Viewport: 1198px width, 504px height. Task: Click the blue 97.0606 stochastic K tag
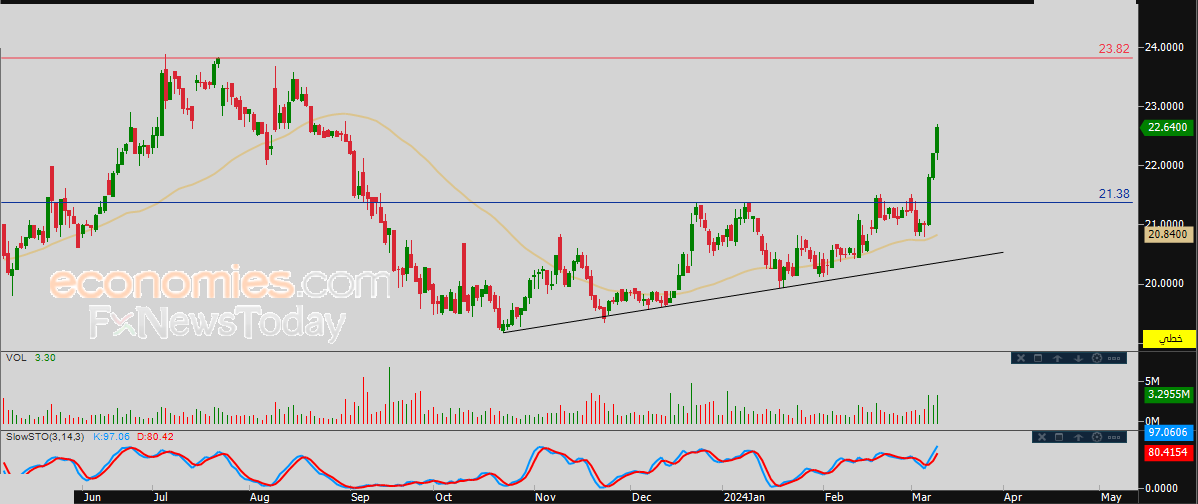click(x=1168, y=433)
